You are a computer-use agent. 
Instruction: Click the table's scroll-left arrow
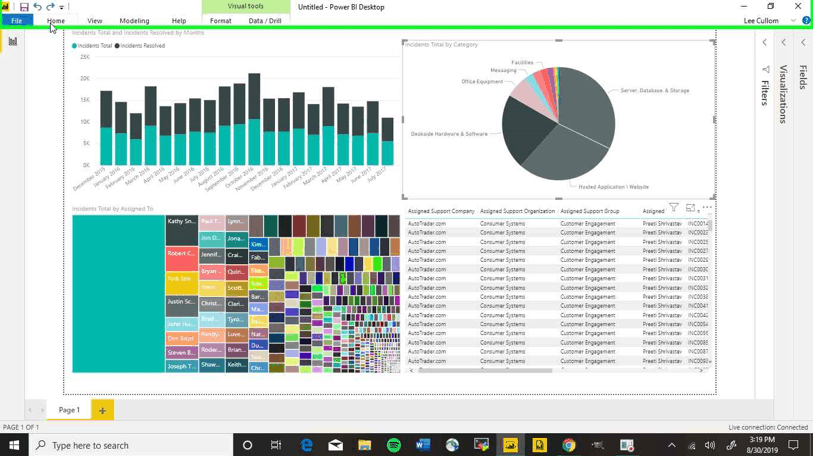[412, 371]
